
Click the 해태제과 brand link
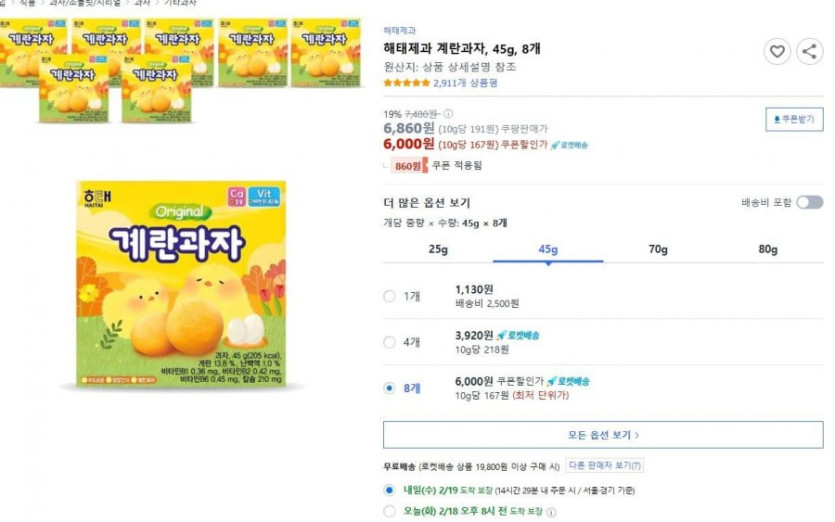click(400, 31)
